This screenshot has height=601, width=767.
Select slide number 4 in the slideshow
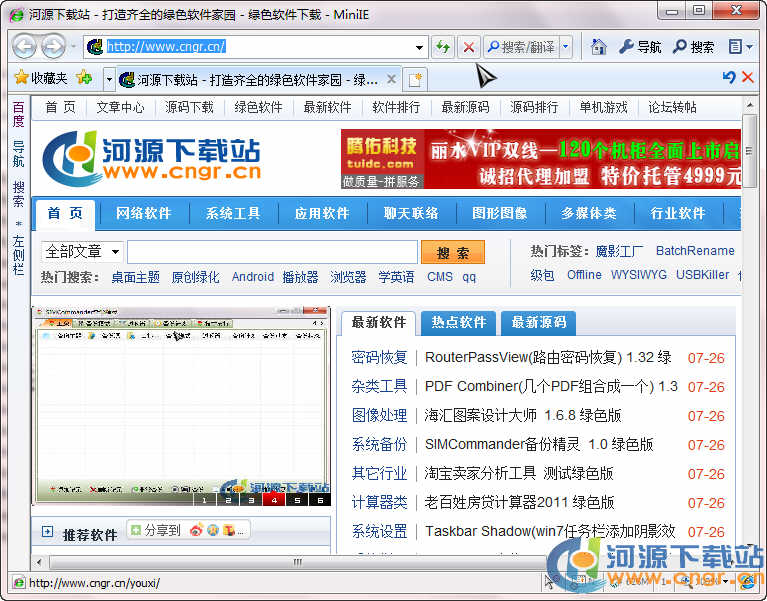274,500
